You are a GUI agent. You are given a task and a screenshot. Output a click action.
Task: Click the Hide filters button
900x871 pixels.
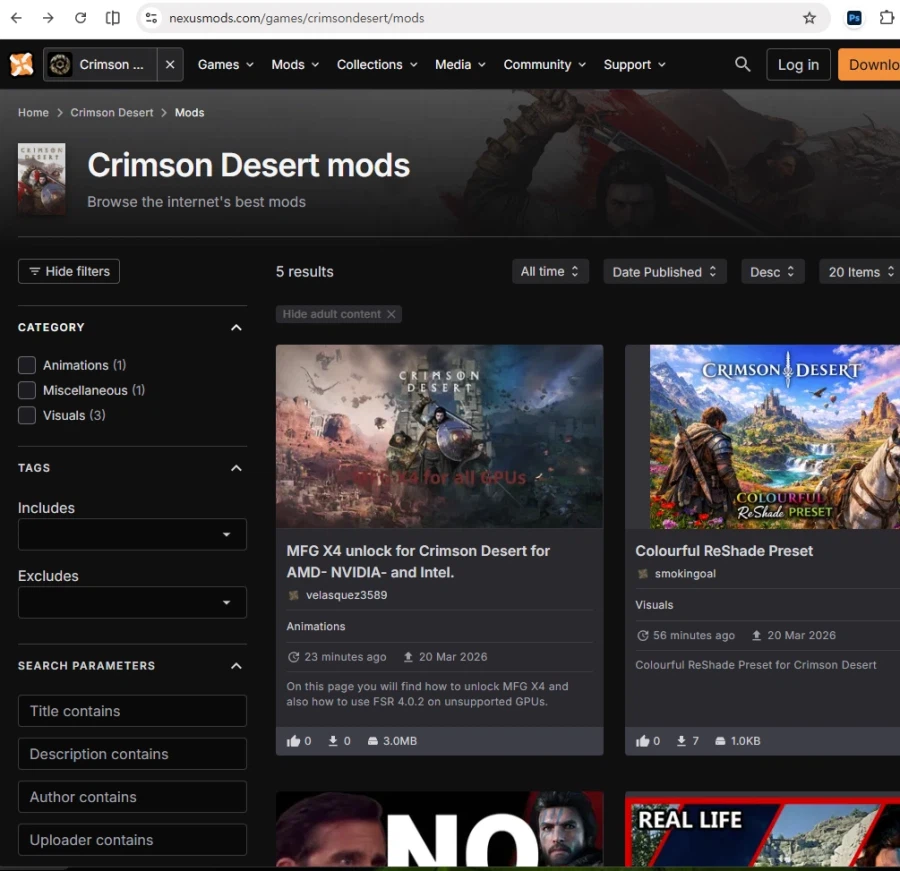coord(69,271)
